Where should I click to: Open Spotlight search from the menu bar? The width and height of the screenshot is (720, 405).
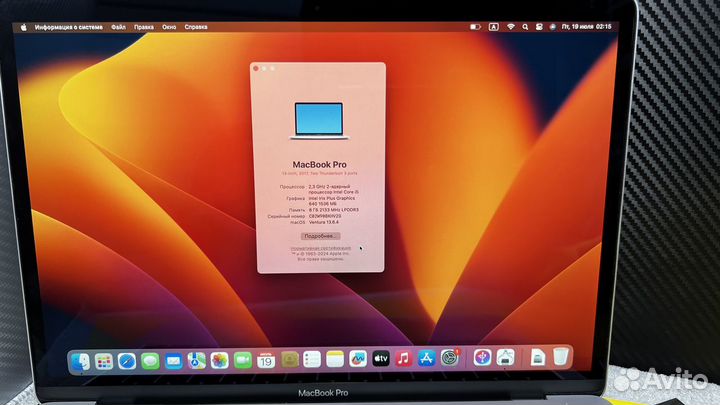tap(525, 27)
